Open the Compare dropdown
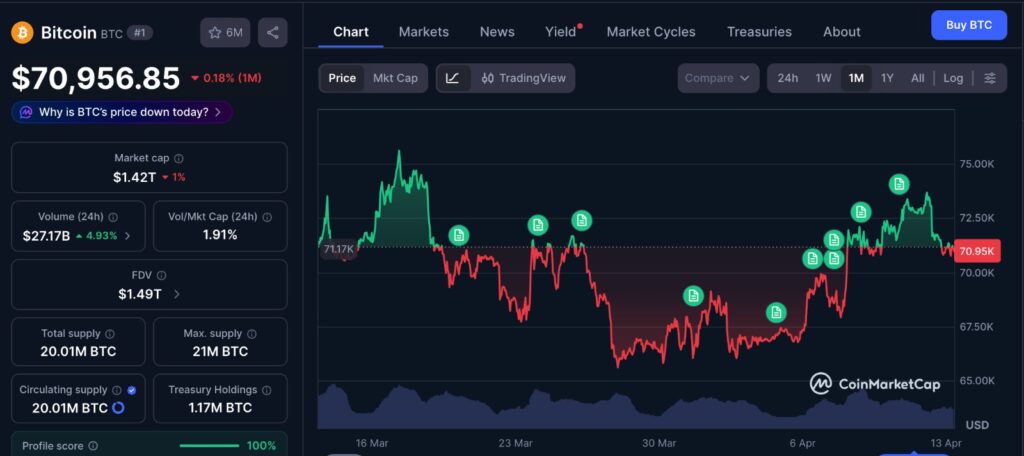 [x=718, y=78]
